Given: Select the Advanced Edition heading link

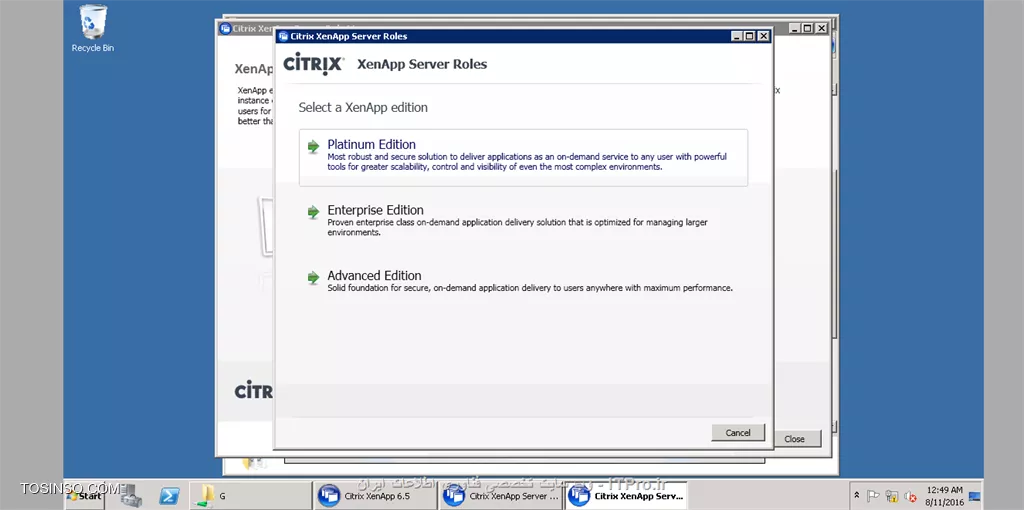Looking at the screenshot, I should point(374,275).
